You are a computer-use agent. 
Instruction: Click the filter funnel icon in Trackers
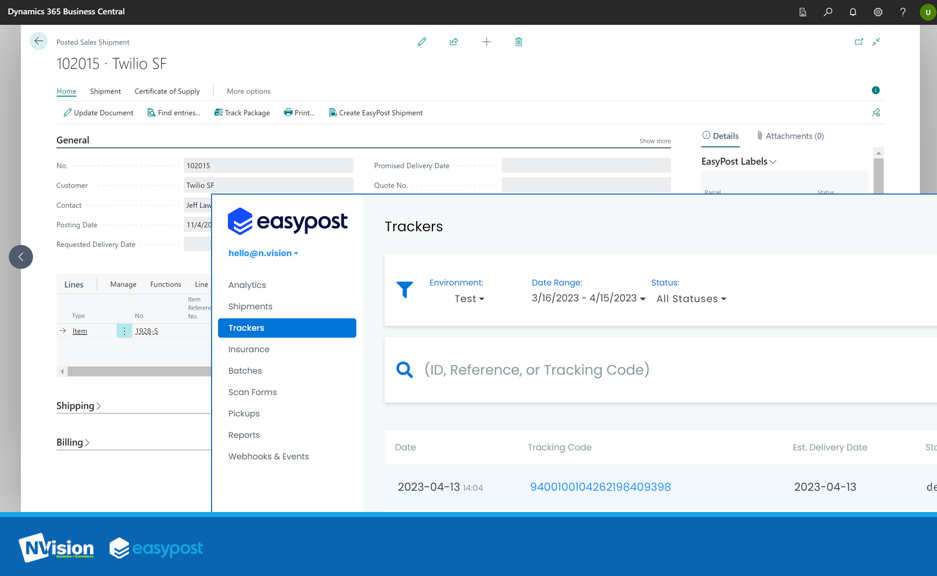[404, 290]
